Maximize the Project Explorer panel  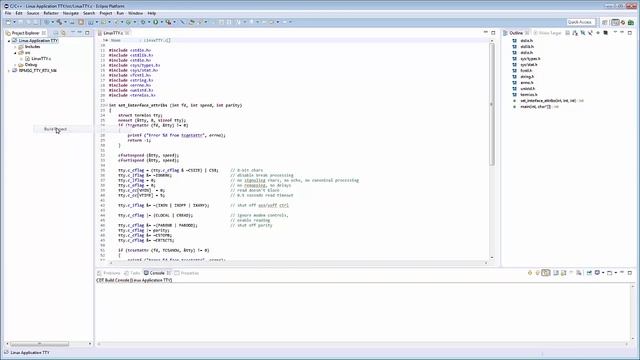click(87, 33)
